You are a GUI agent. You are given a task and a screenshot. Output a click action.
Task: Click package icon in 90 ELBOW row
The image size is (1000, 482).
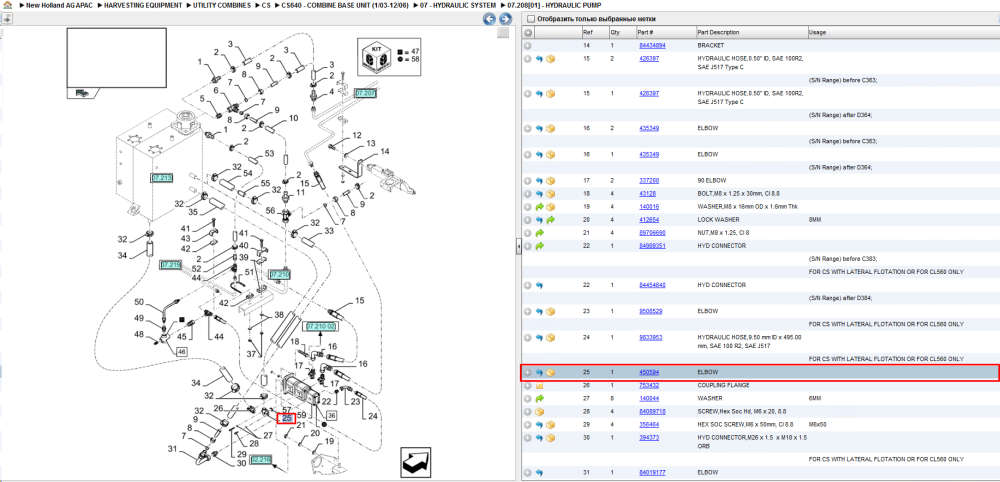click(x=550, y=180)
